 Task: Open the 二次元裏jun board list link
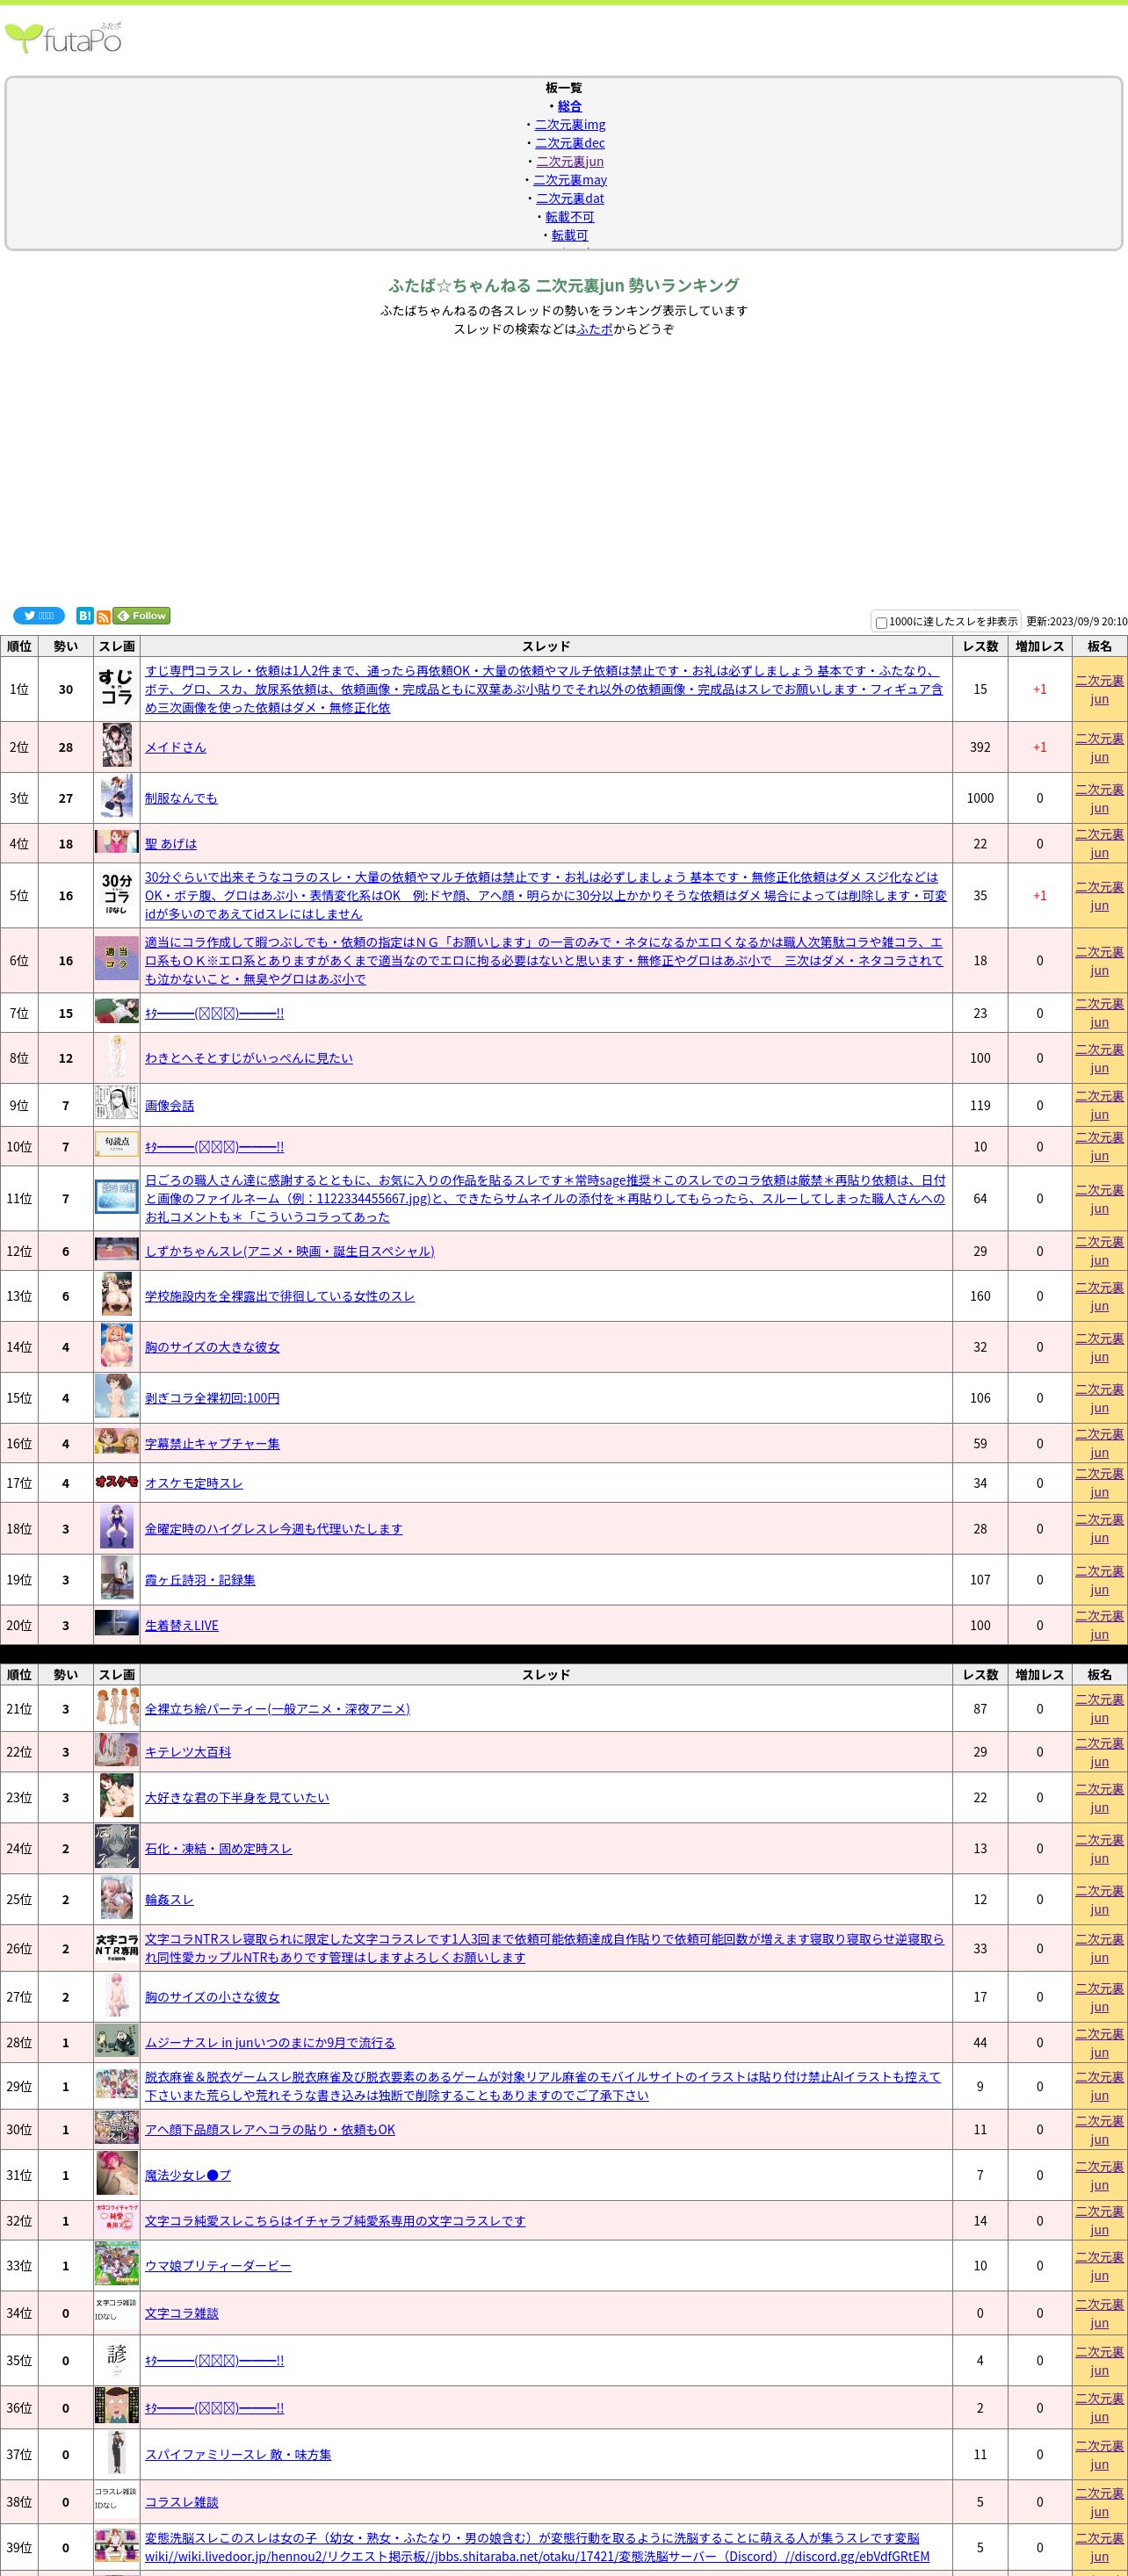570,162
